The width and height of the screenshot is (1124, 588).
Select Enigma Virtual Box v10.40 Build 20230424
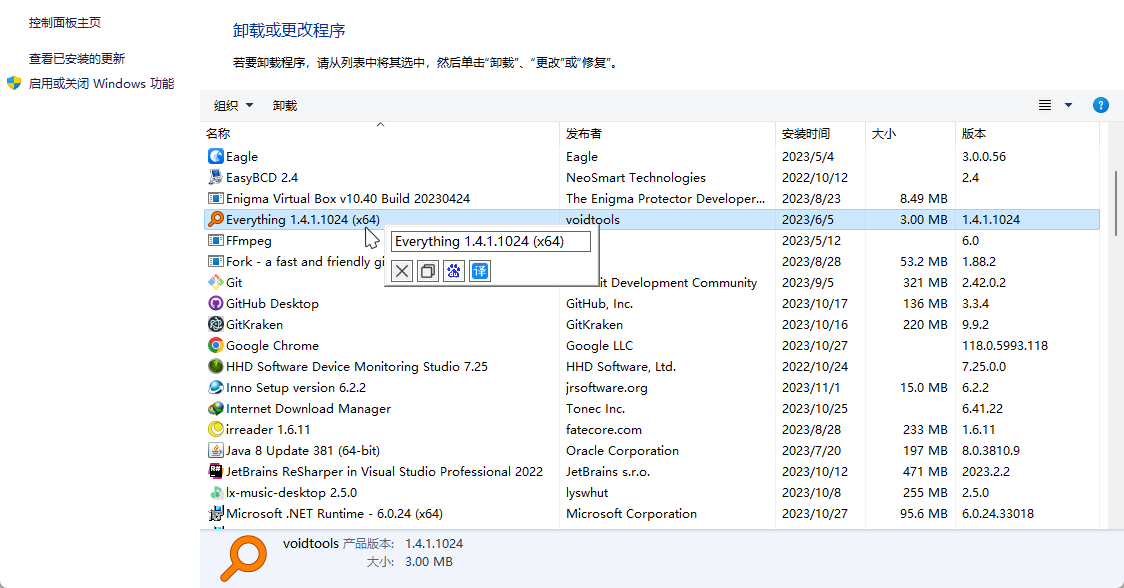(x=348, y=199)
